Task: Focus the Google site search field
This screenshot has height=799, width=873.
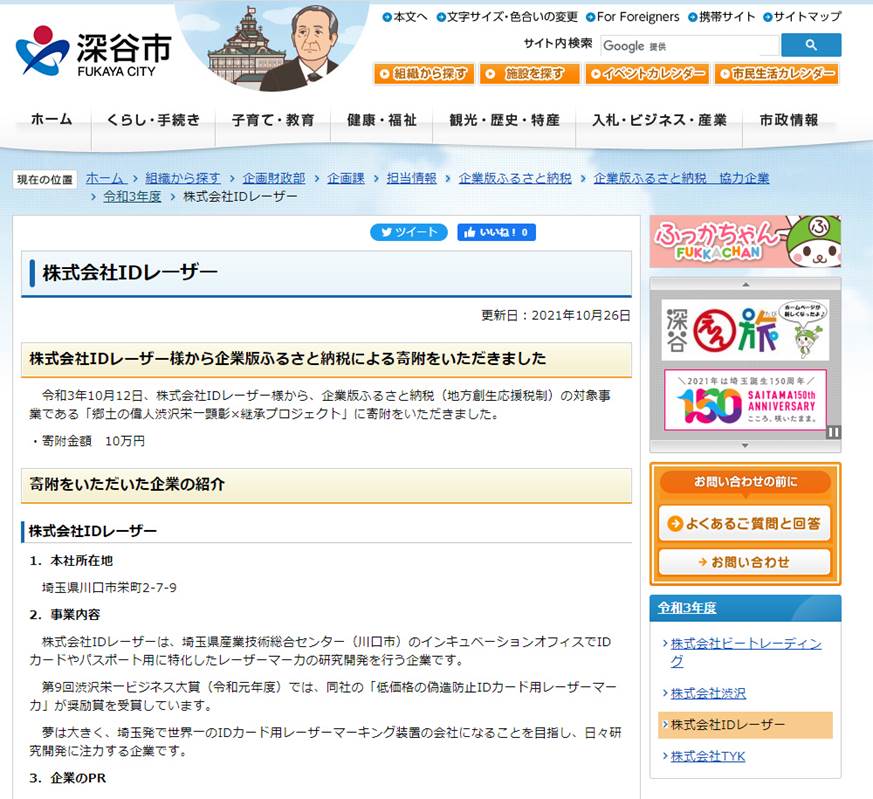Action: coord(690,46)
